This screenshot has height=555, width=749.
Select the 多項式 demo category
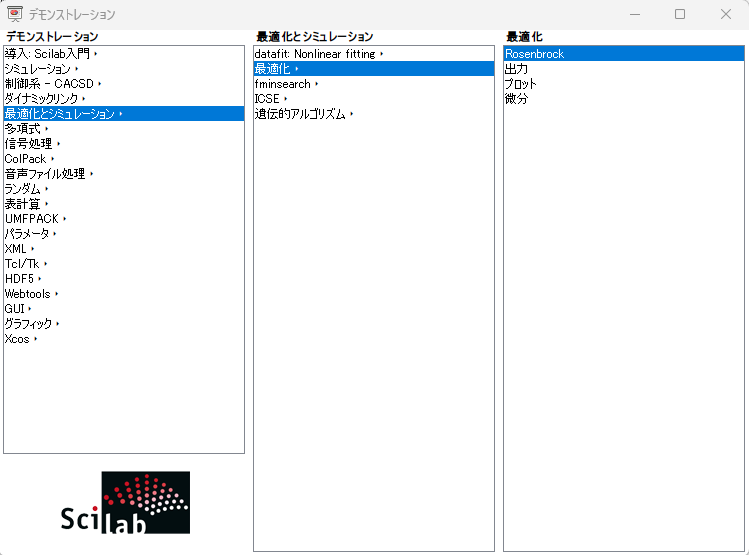[23, 129]
